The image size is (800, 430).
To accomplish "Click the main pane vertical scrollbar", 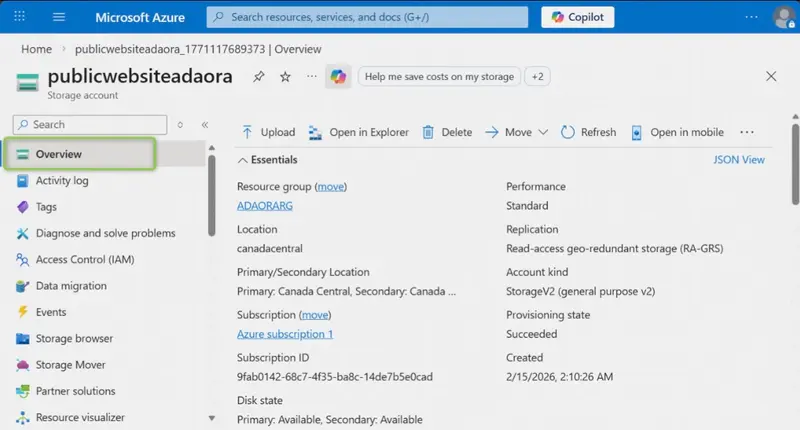I will [x=795, y=163].
